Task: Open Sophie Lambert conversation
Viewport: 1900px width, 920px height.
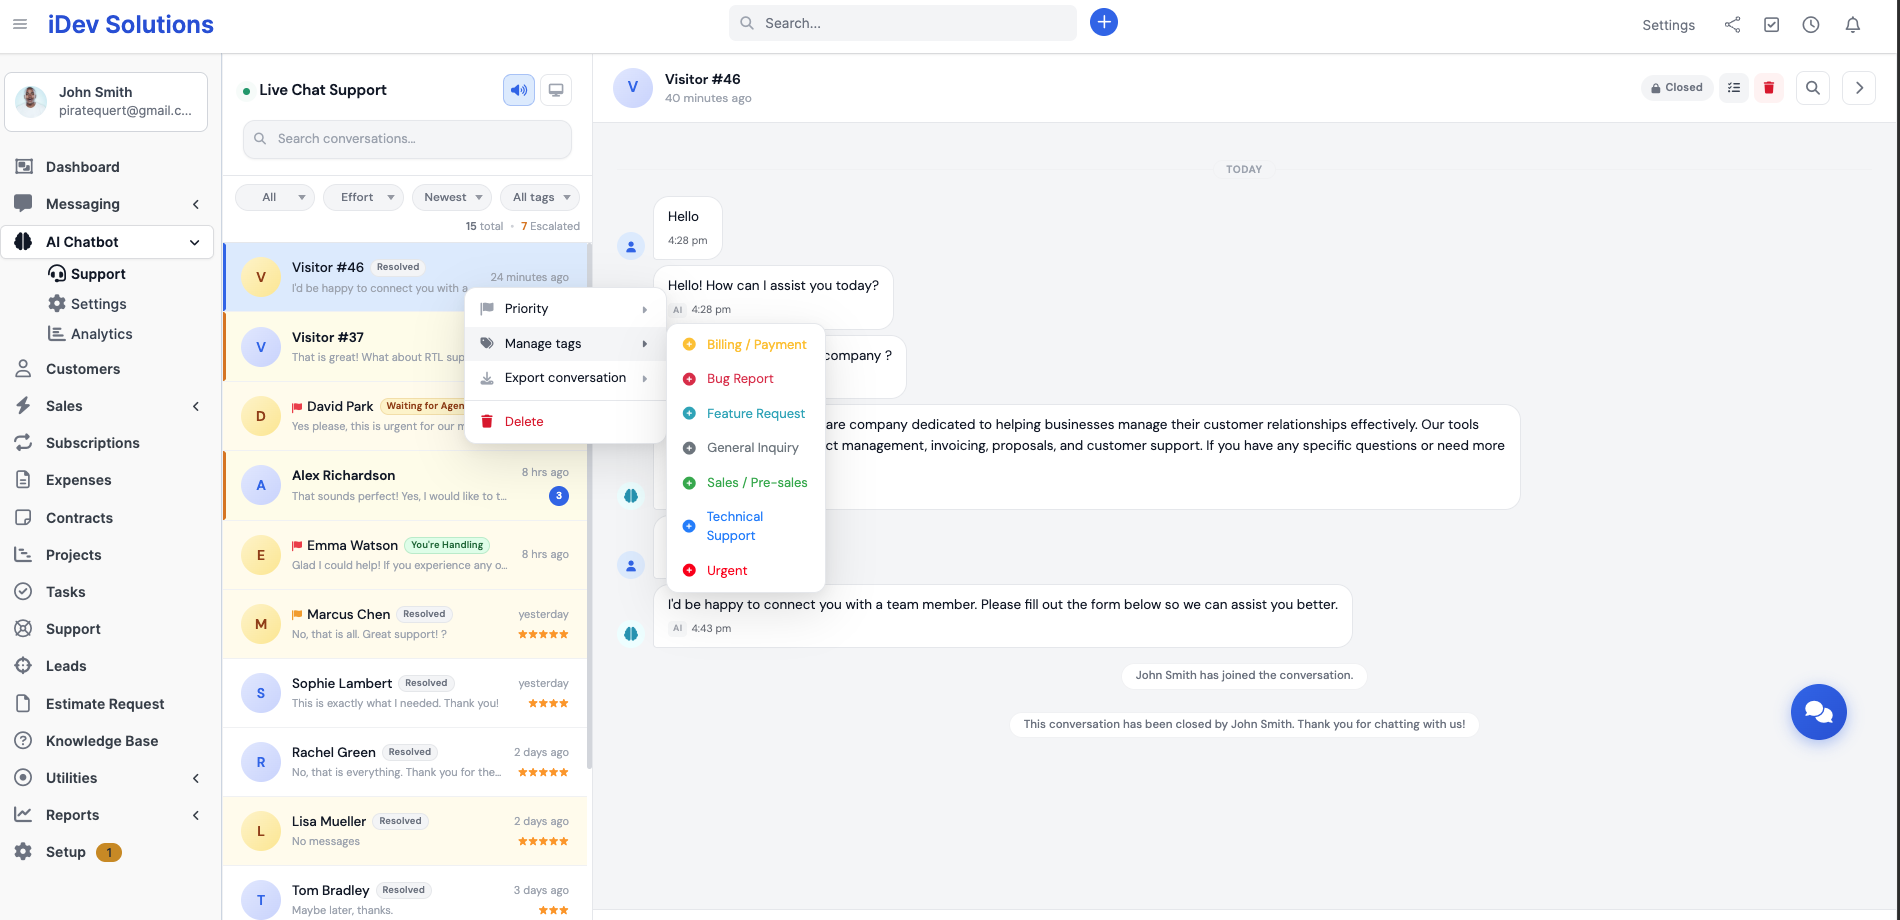Action: tap(406, 693)
